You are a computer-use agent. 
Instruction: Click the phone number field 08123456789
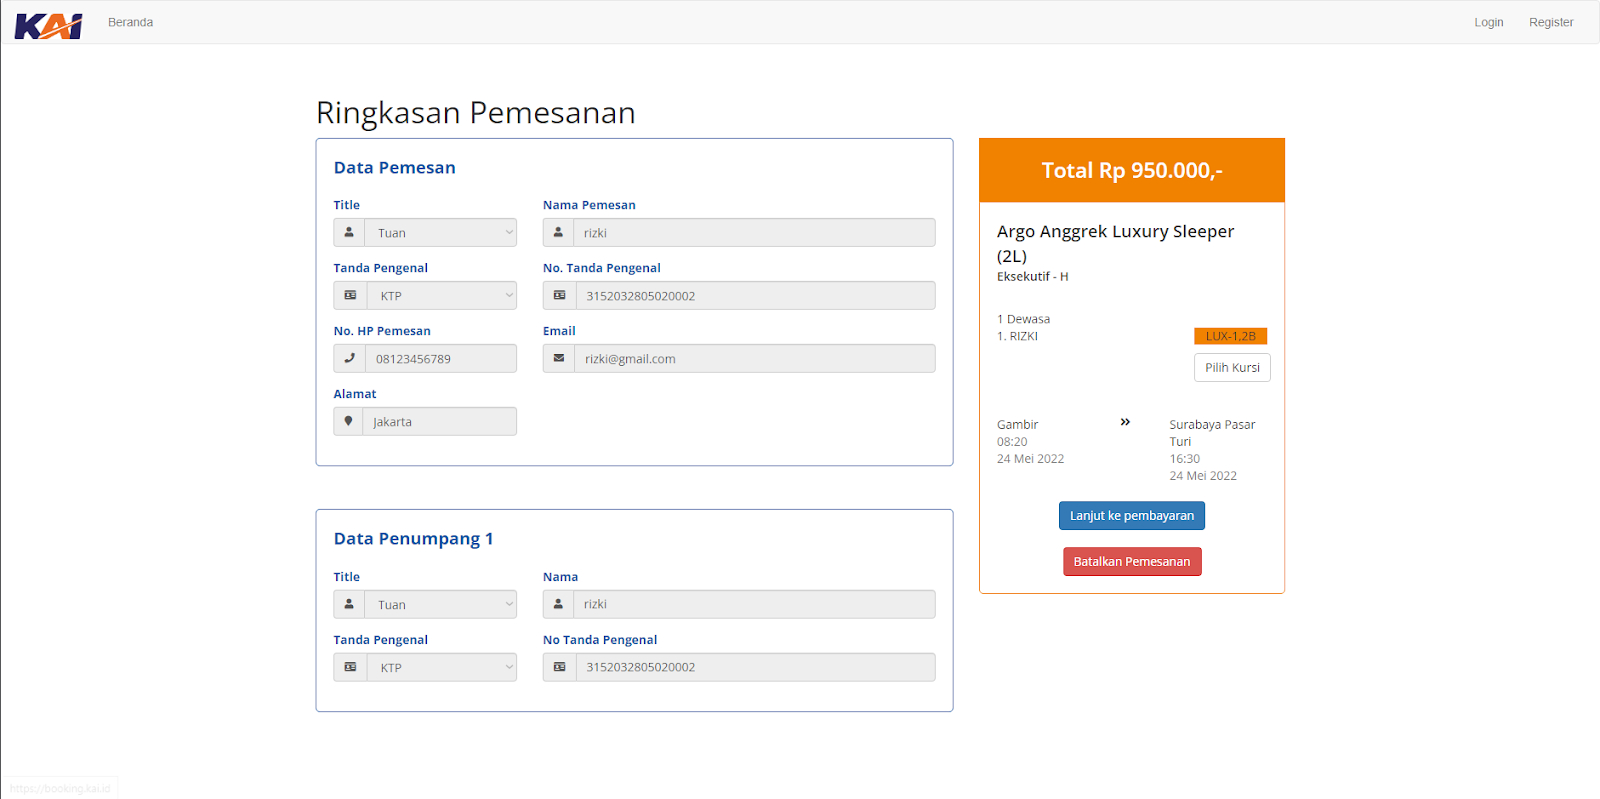(x=441, y=358)
